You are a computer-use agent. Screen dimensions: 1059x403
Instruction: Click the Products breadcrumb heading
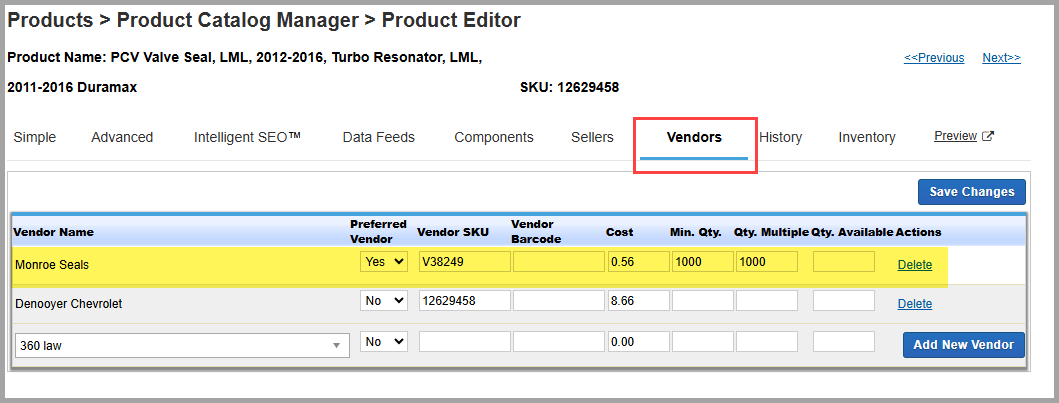click(50, 20)
